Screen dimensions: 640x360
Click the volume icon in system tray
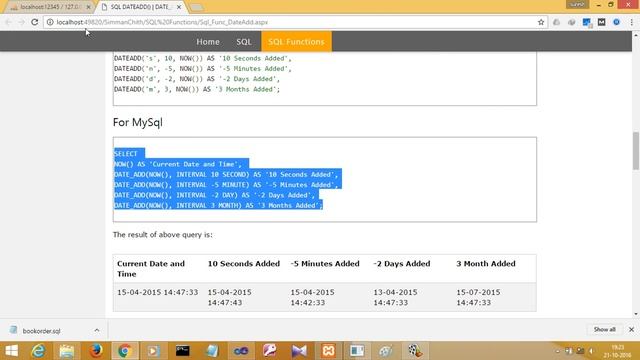pos(590,351)
